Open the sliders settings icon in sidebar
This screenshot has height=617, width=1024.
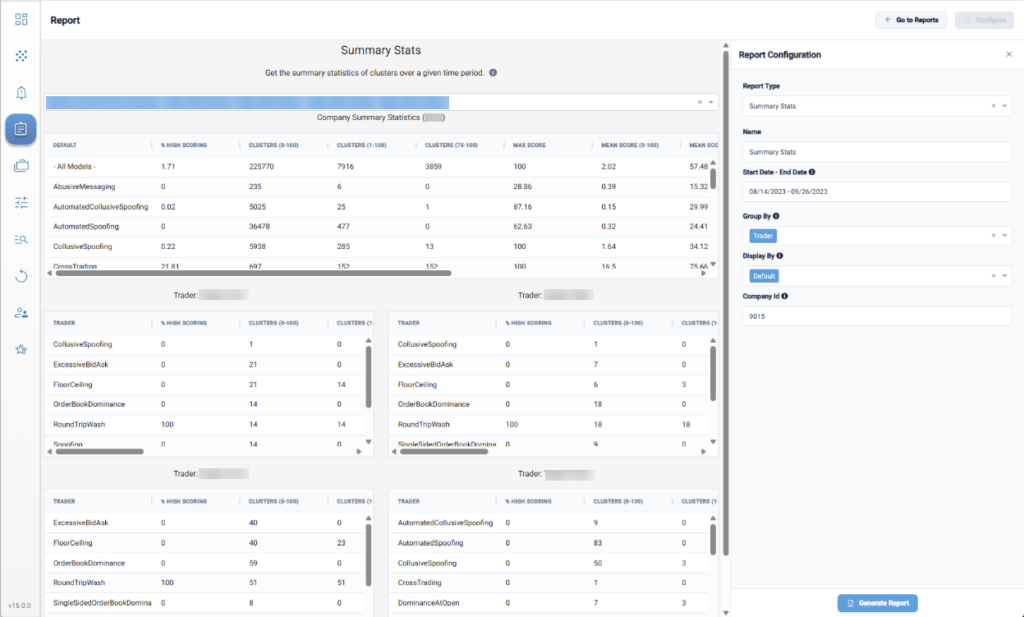click(x=21, y=202)
